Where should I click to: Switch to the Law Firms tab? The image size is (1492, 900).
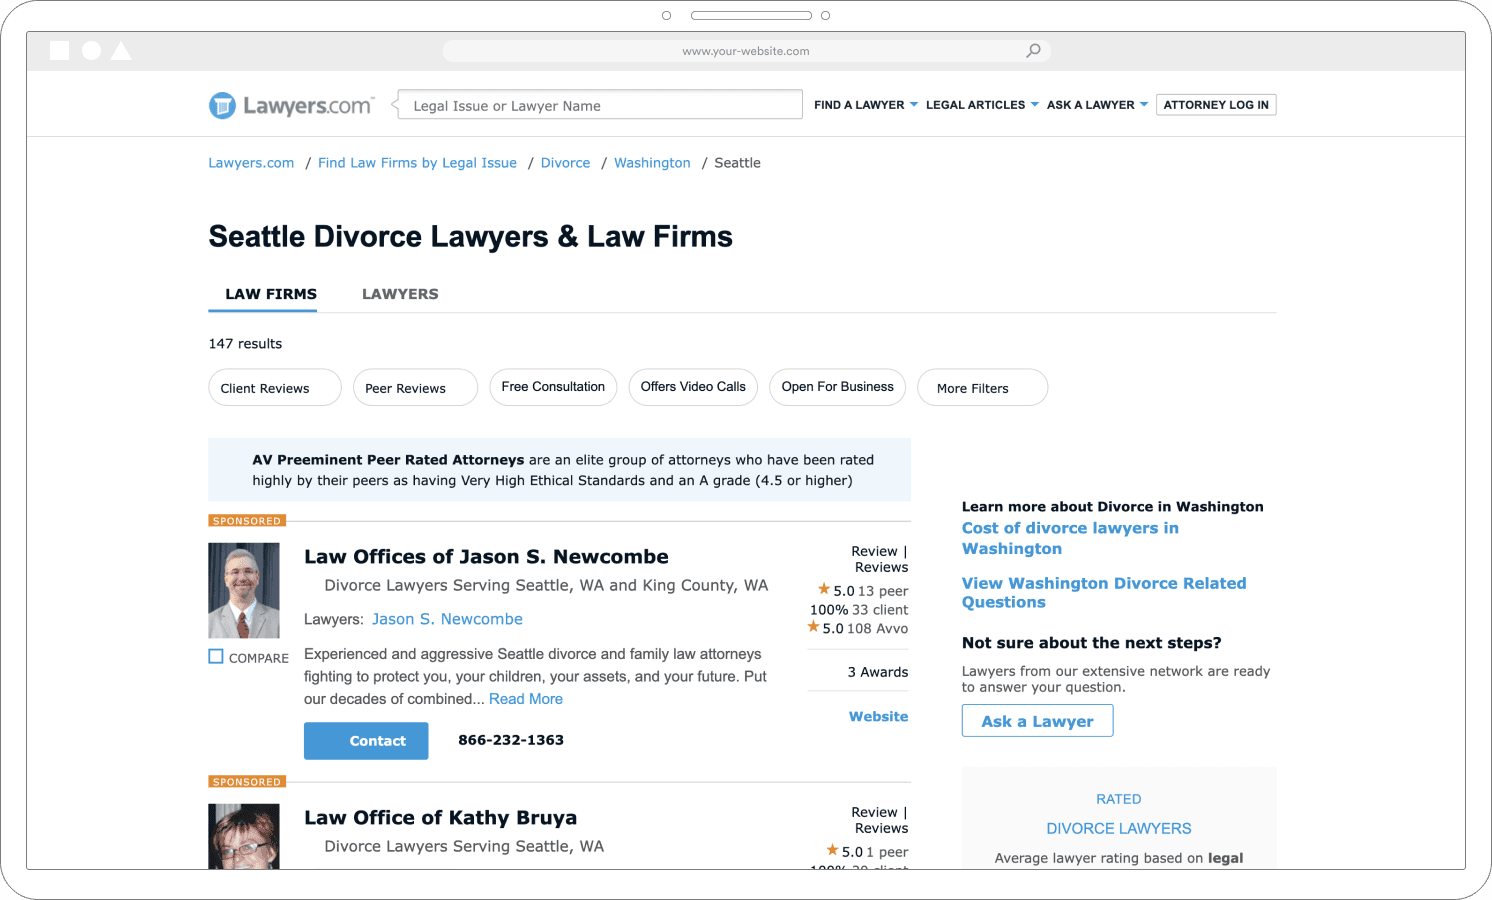(x=271, y=294)
